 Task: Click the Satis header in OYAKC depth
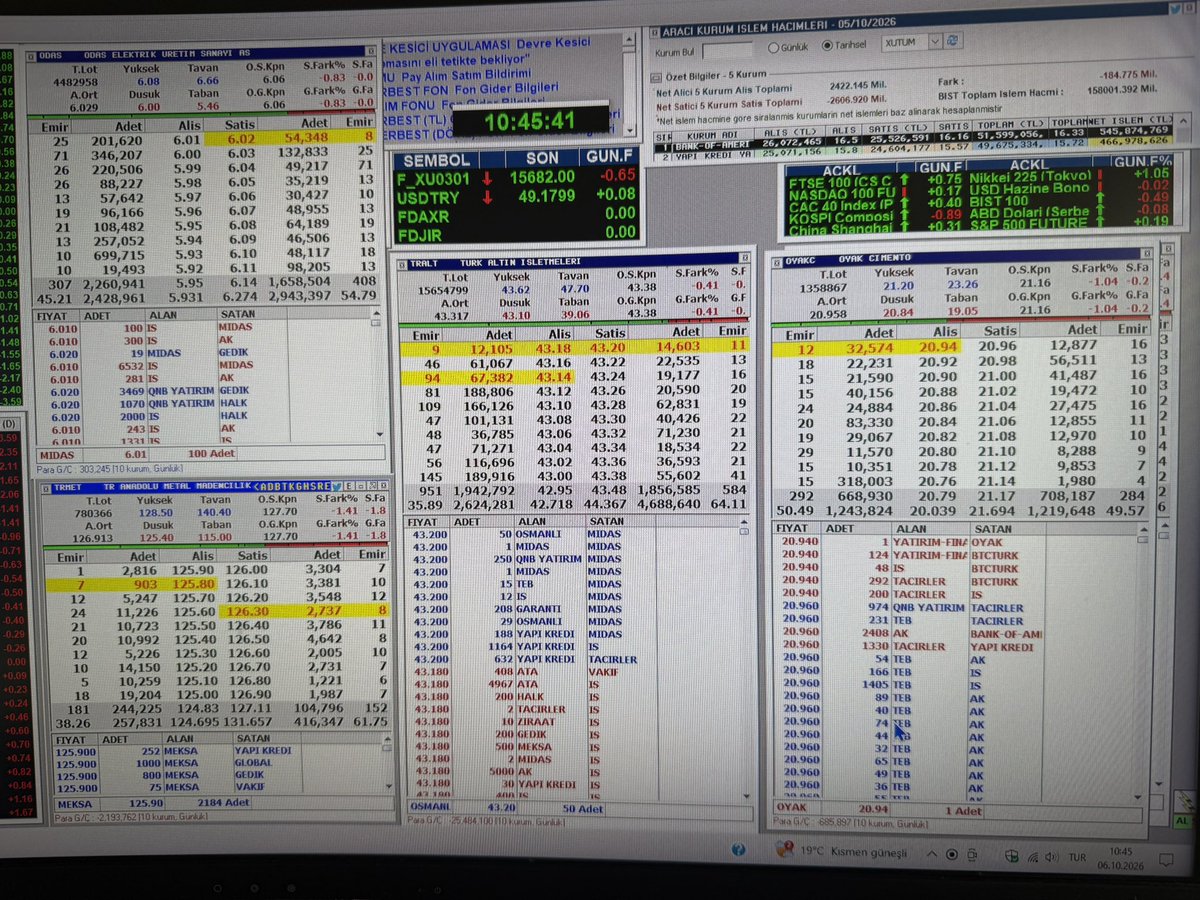click(1000, 331)
